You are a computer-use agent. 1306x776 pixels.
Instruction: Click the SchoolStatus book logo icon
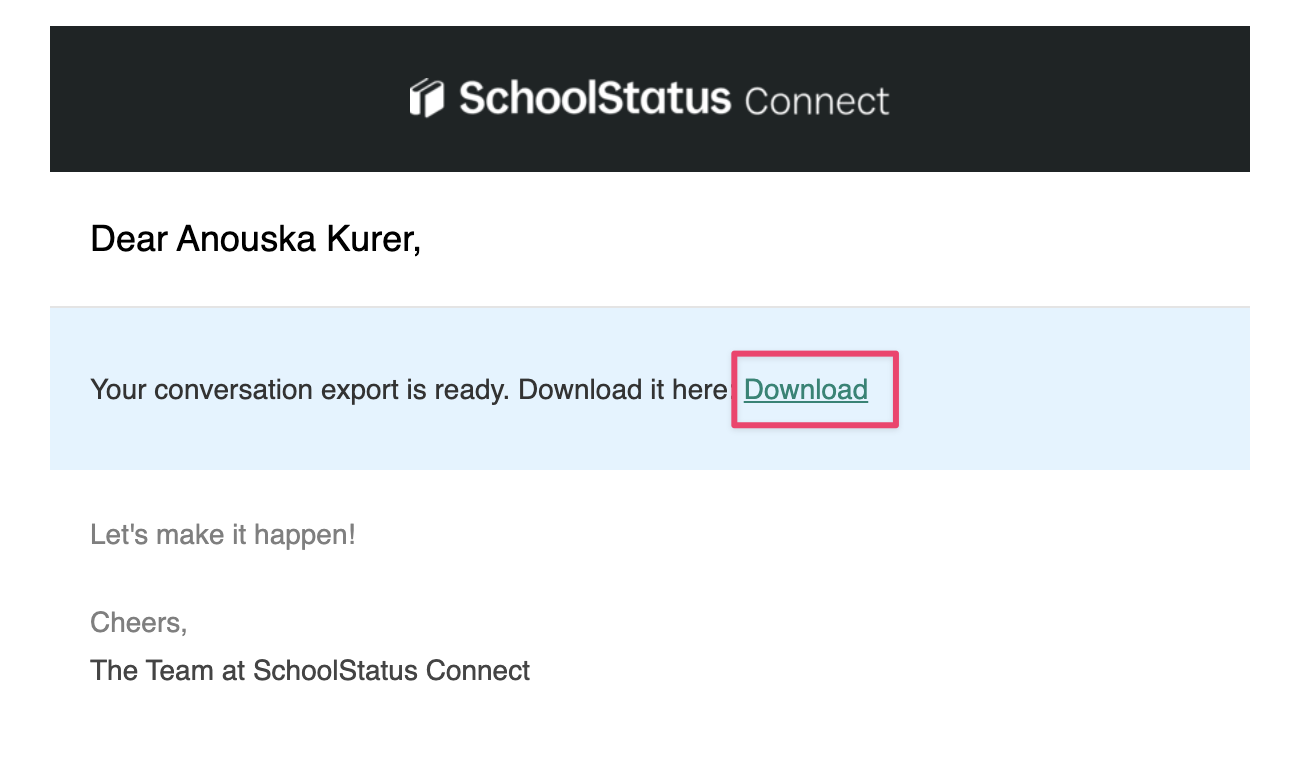(x=427, y=99)
